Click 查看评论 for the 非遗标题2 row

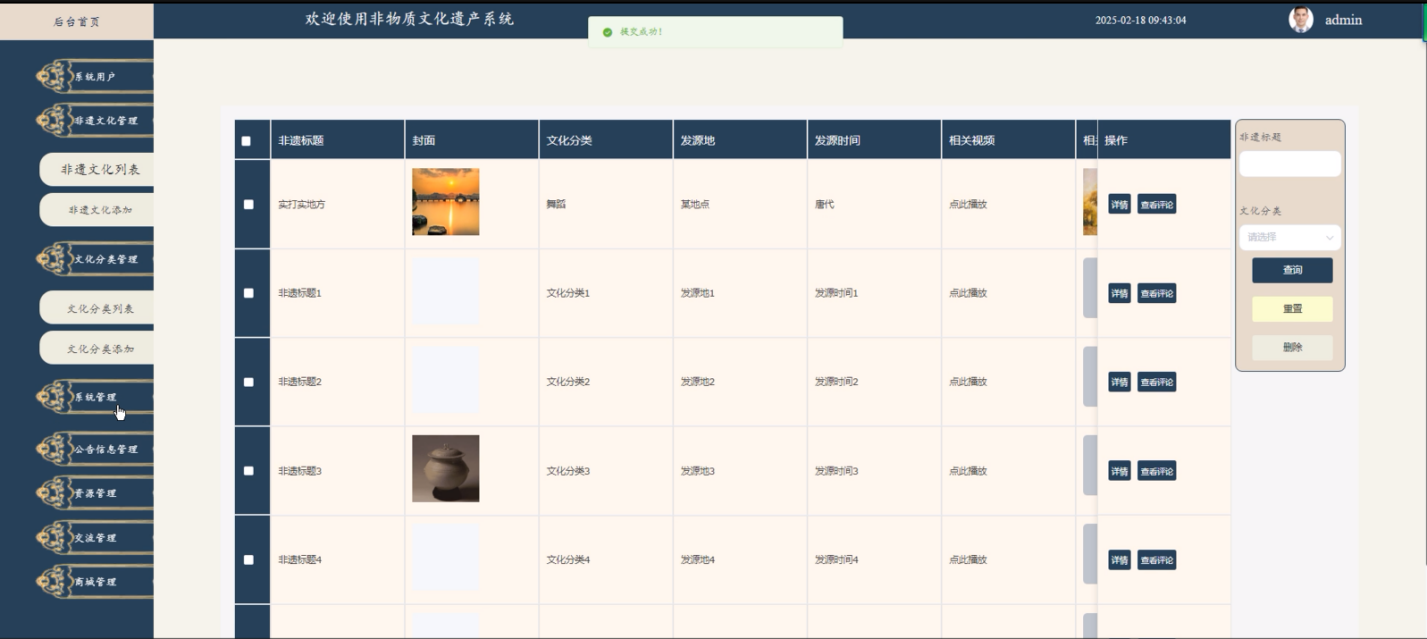pos(1156,382)
